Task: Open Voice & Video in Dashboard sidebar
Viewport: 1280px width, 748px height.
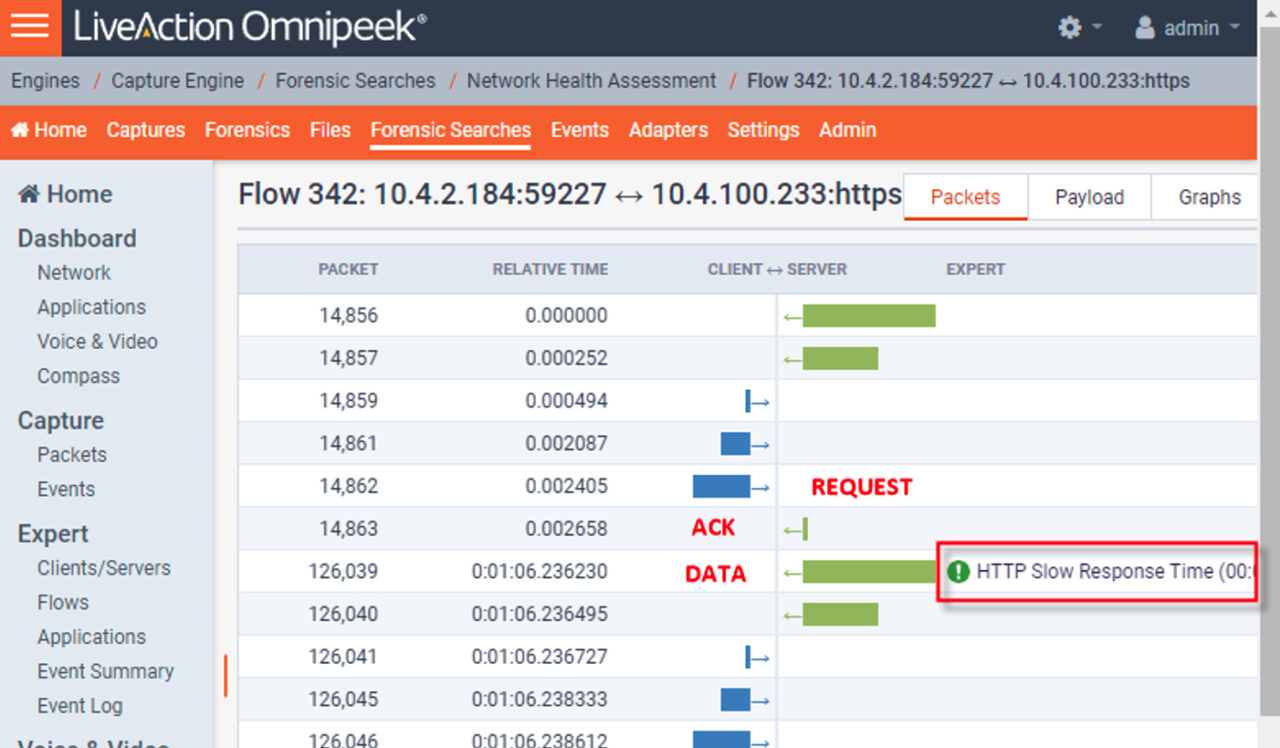Action: [x=97, y=342]
